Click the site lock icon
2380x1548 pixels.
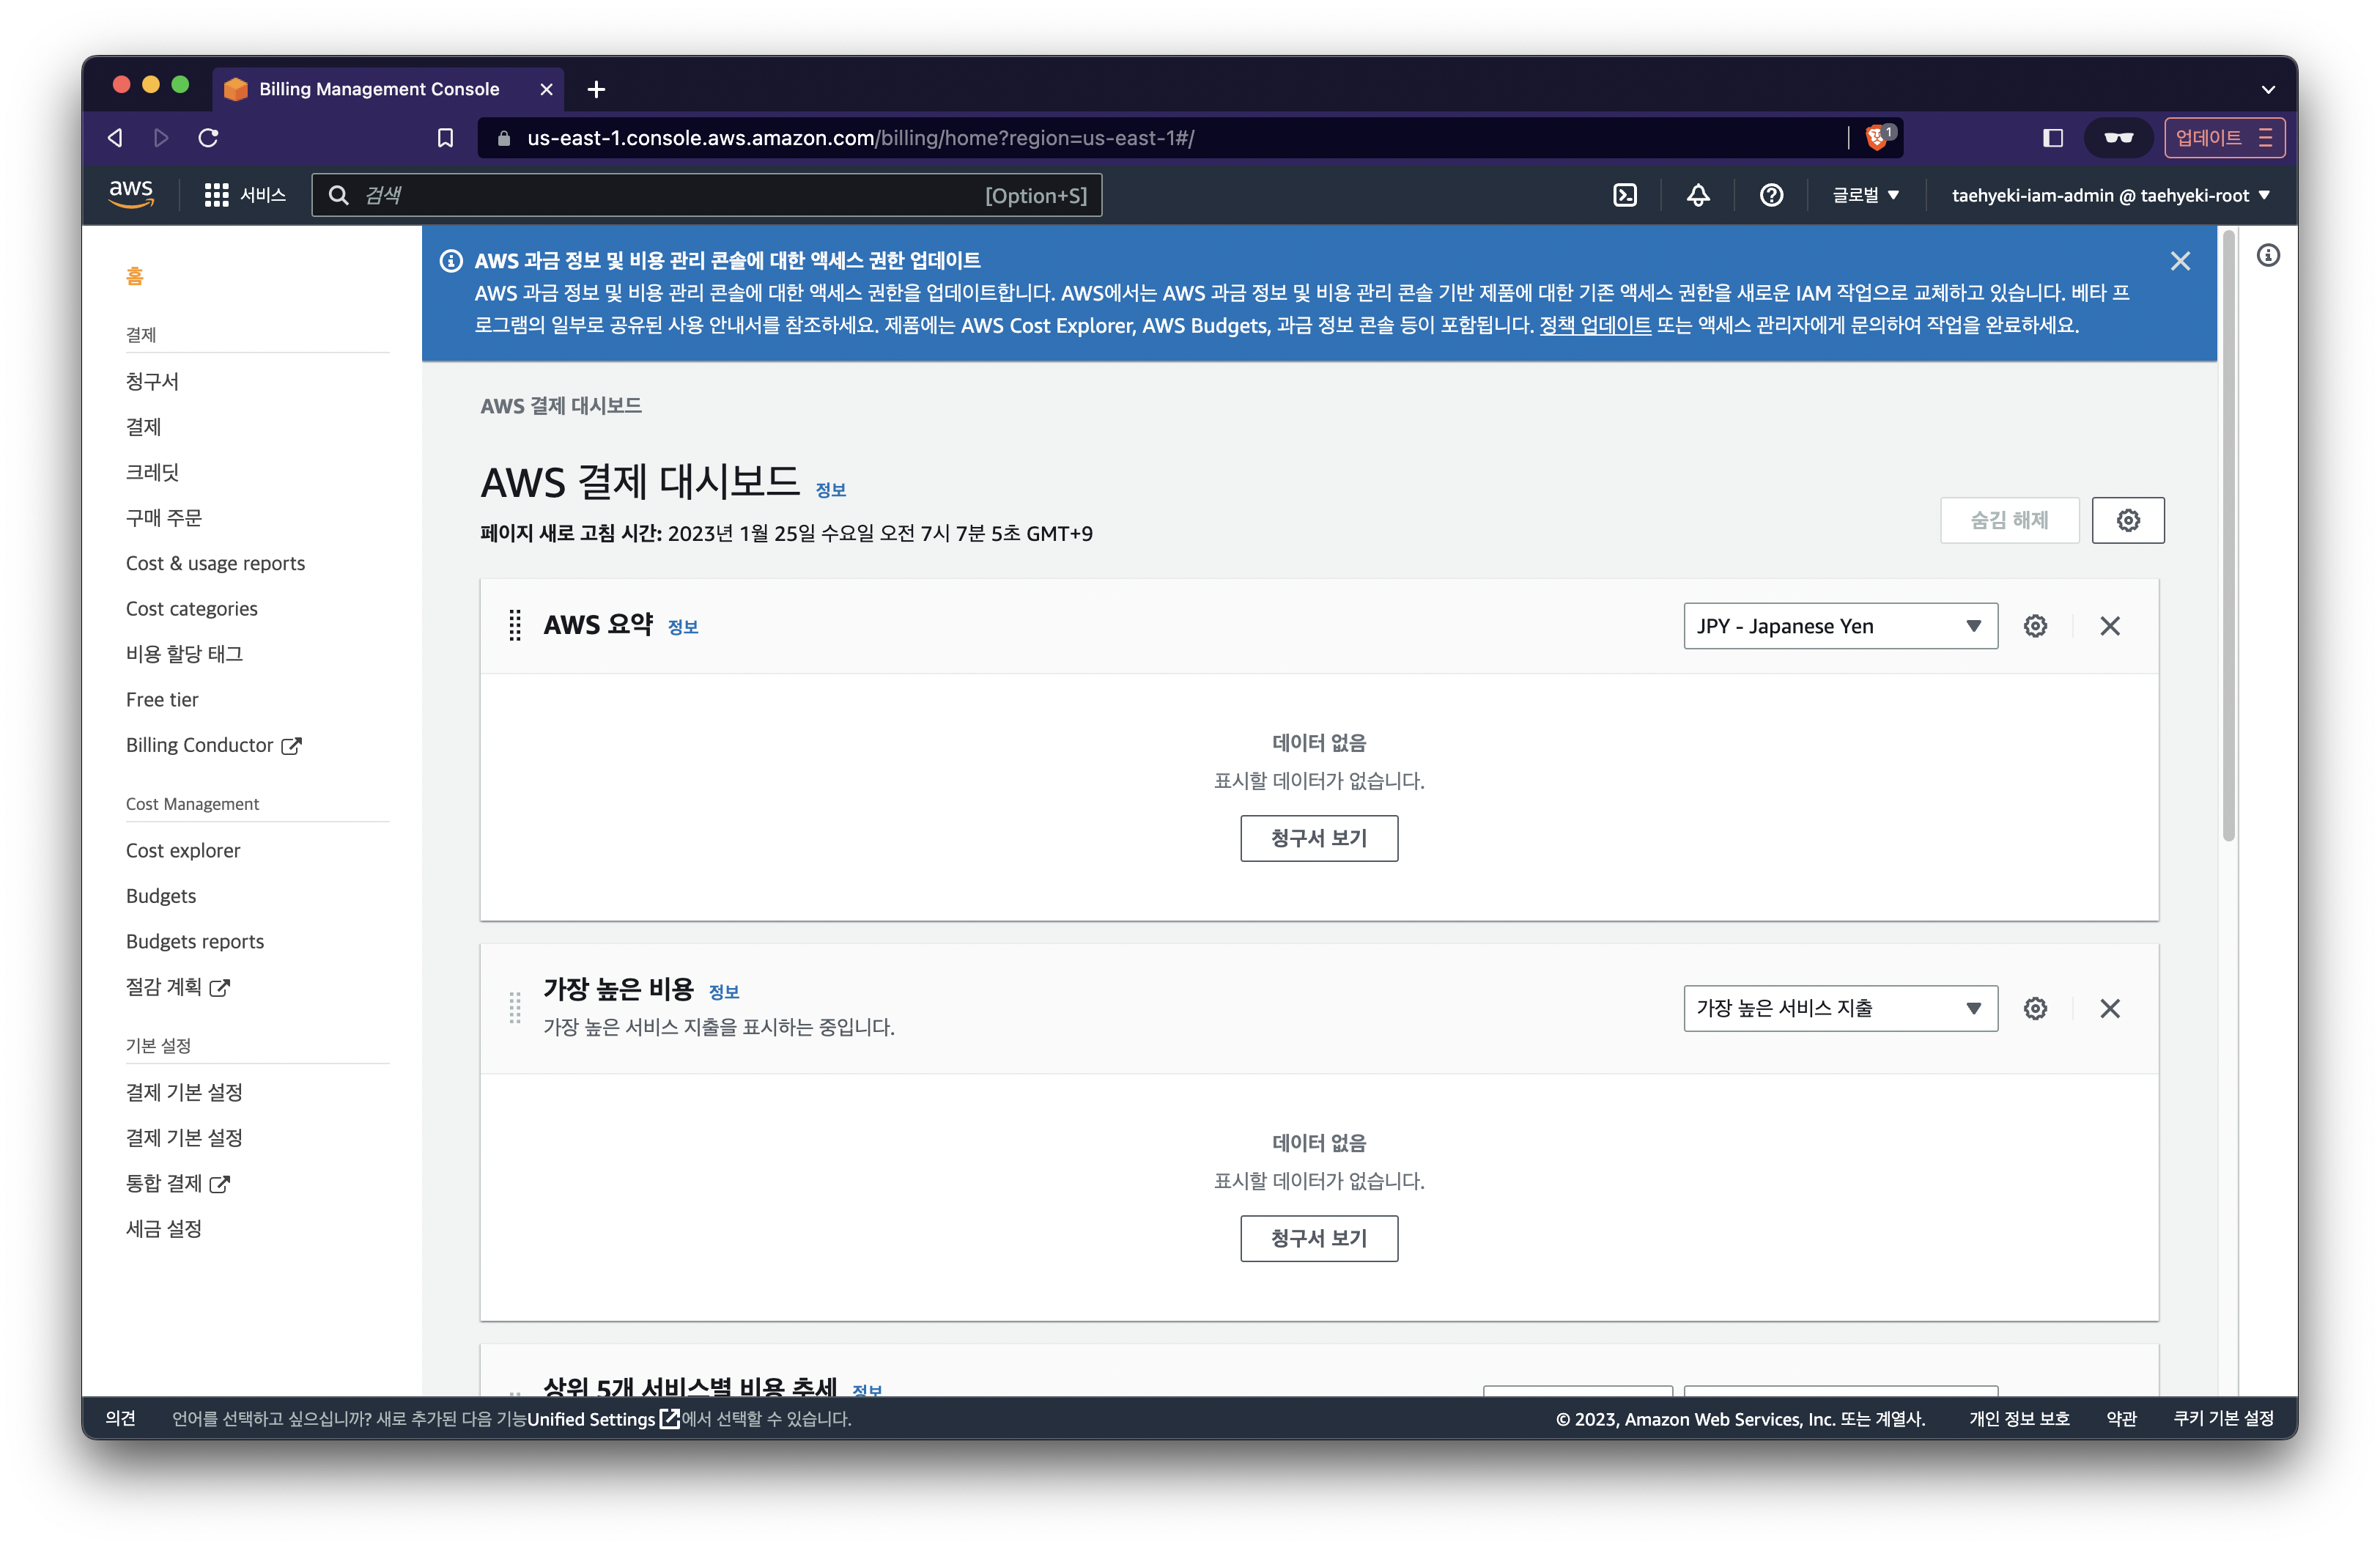tap(504, 138)
